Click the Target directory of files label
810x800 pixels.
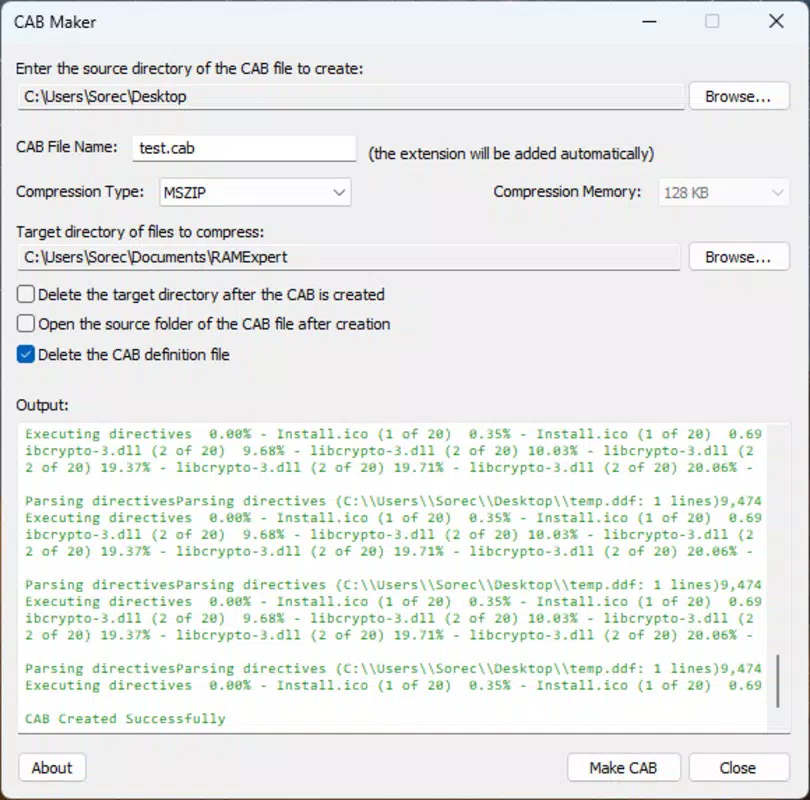(x=140, y=232)
